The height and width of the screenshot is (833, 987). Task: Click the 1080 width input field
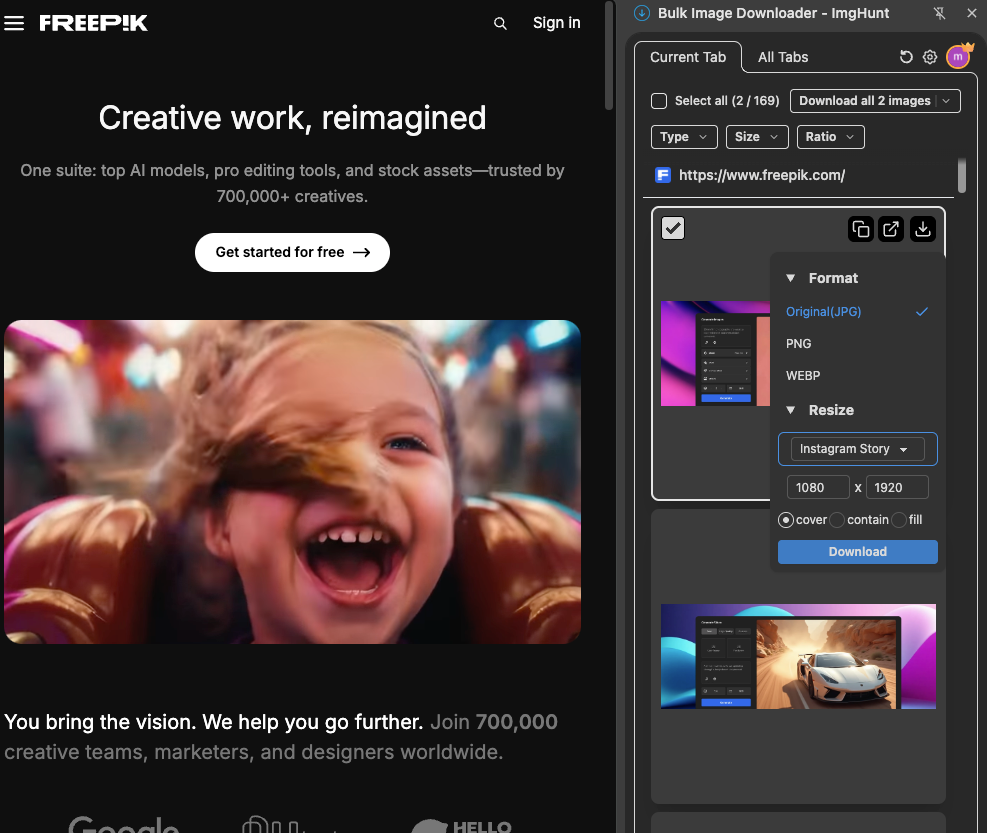[818, 487]
